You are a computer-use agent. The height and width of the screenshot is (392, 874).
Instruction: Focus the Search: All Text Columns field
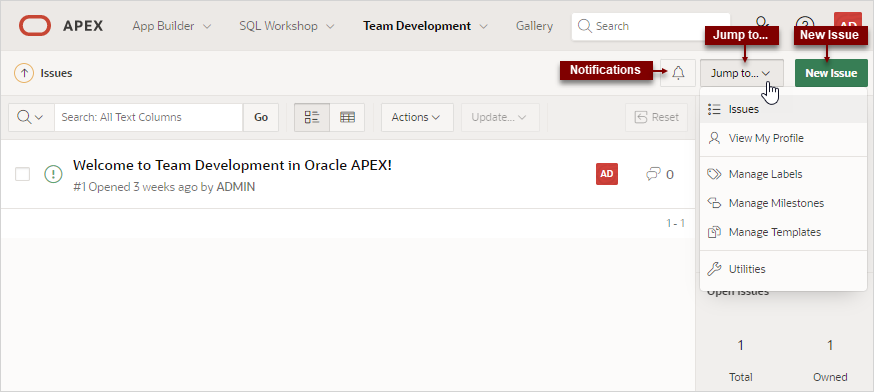149,117
